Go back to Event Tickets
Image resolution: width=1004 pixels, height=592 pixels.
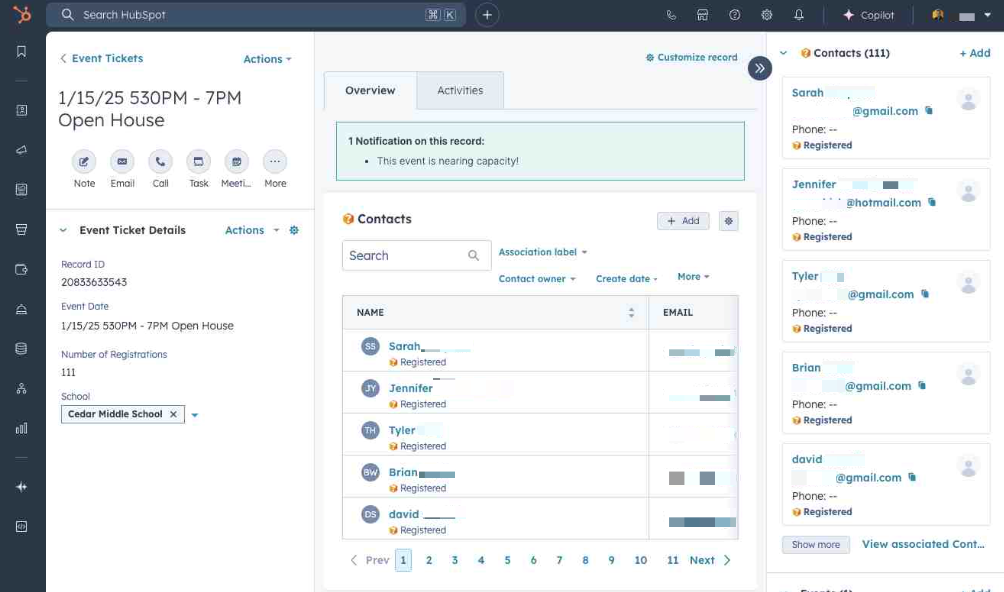point(101,58)
